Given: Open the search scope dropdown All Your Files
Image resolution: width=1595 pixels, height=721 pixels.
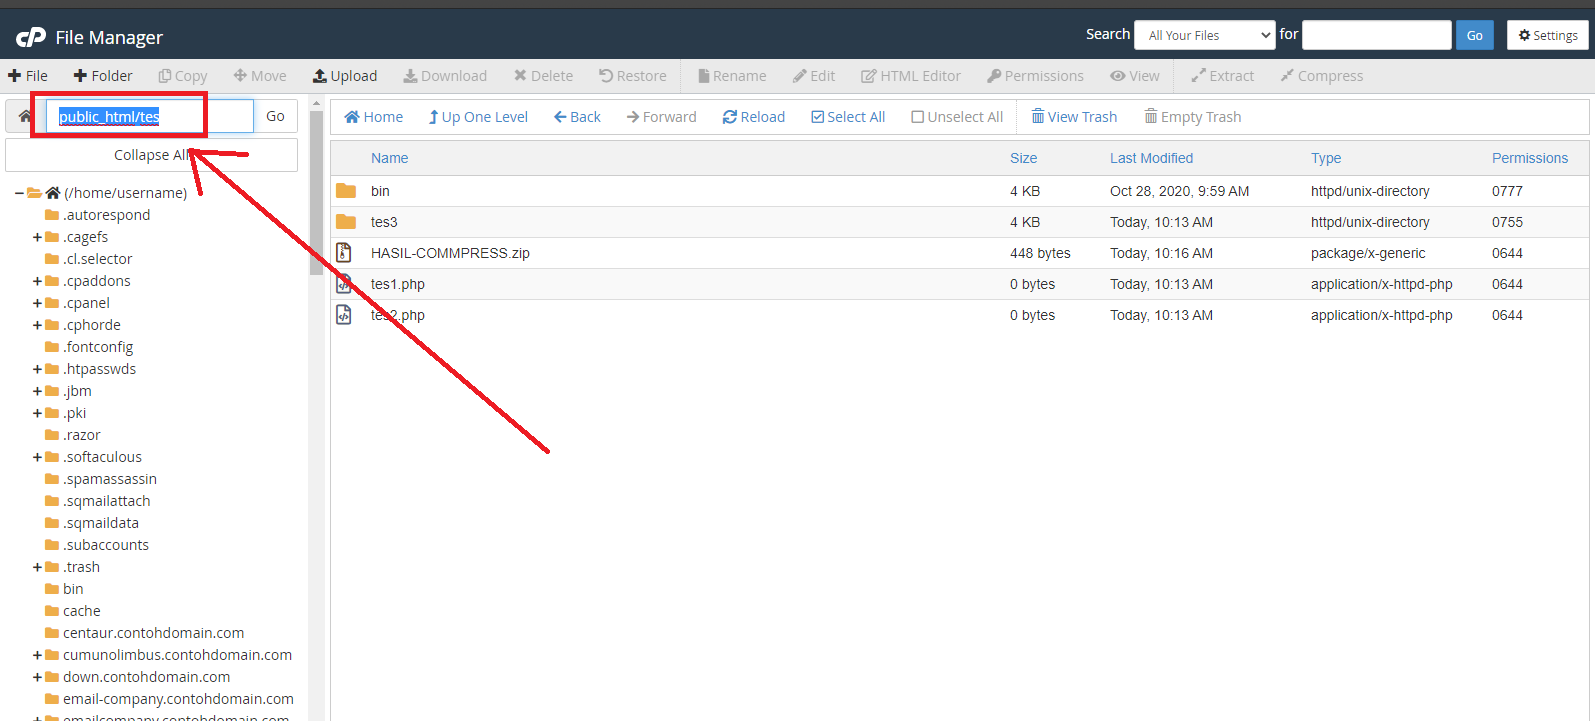Looking at the screenshot, I should click(1205, 35).
